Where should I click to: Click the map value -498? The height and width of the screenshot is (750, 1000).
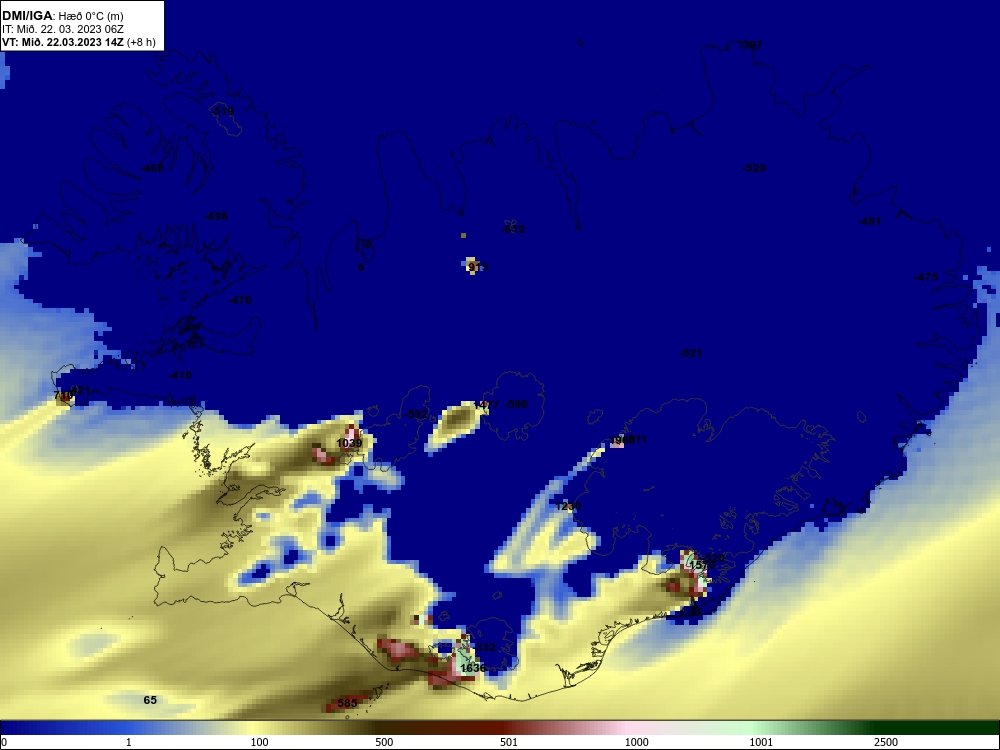[216, 216]
